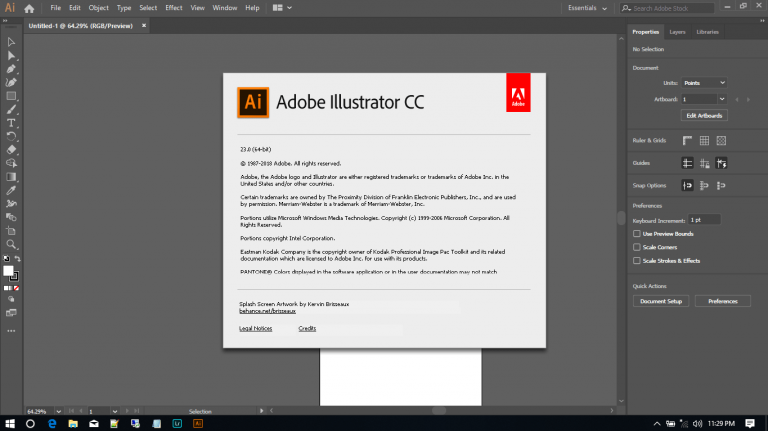Expand status bar Selection info arrow
The image size is (768, 431).
[x=261, y=411]
